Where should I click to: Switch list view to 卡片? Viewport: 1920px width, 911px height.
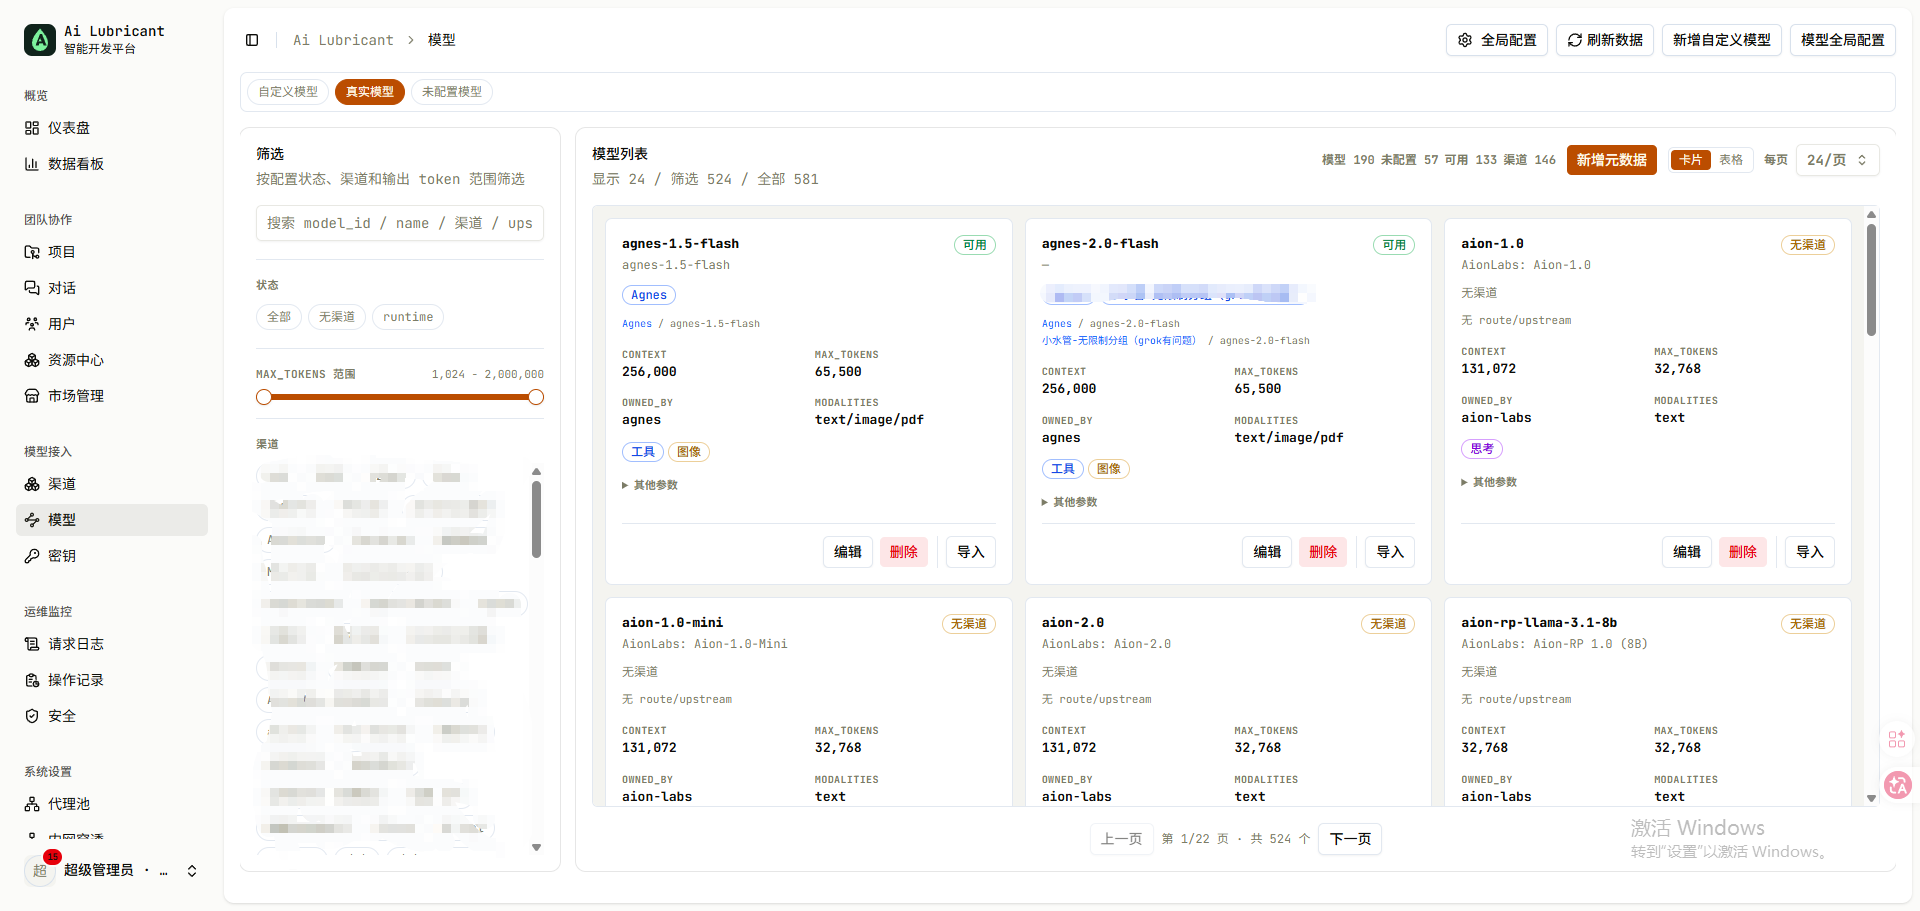[1691, 160]
